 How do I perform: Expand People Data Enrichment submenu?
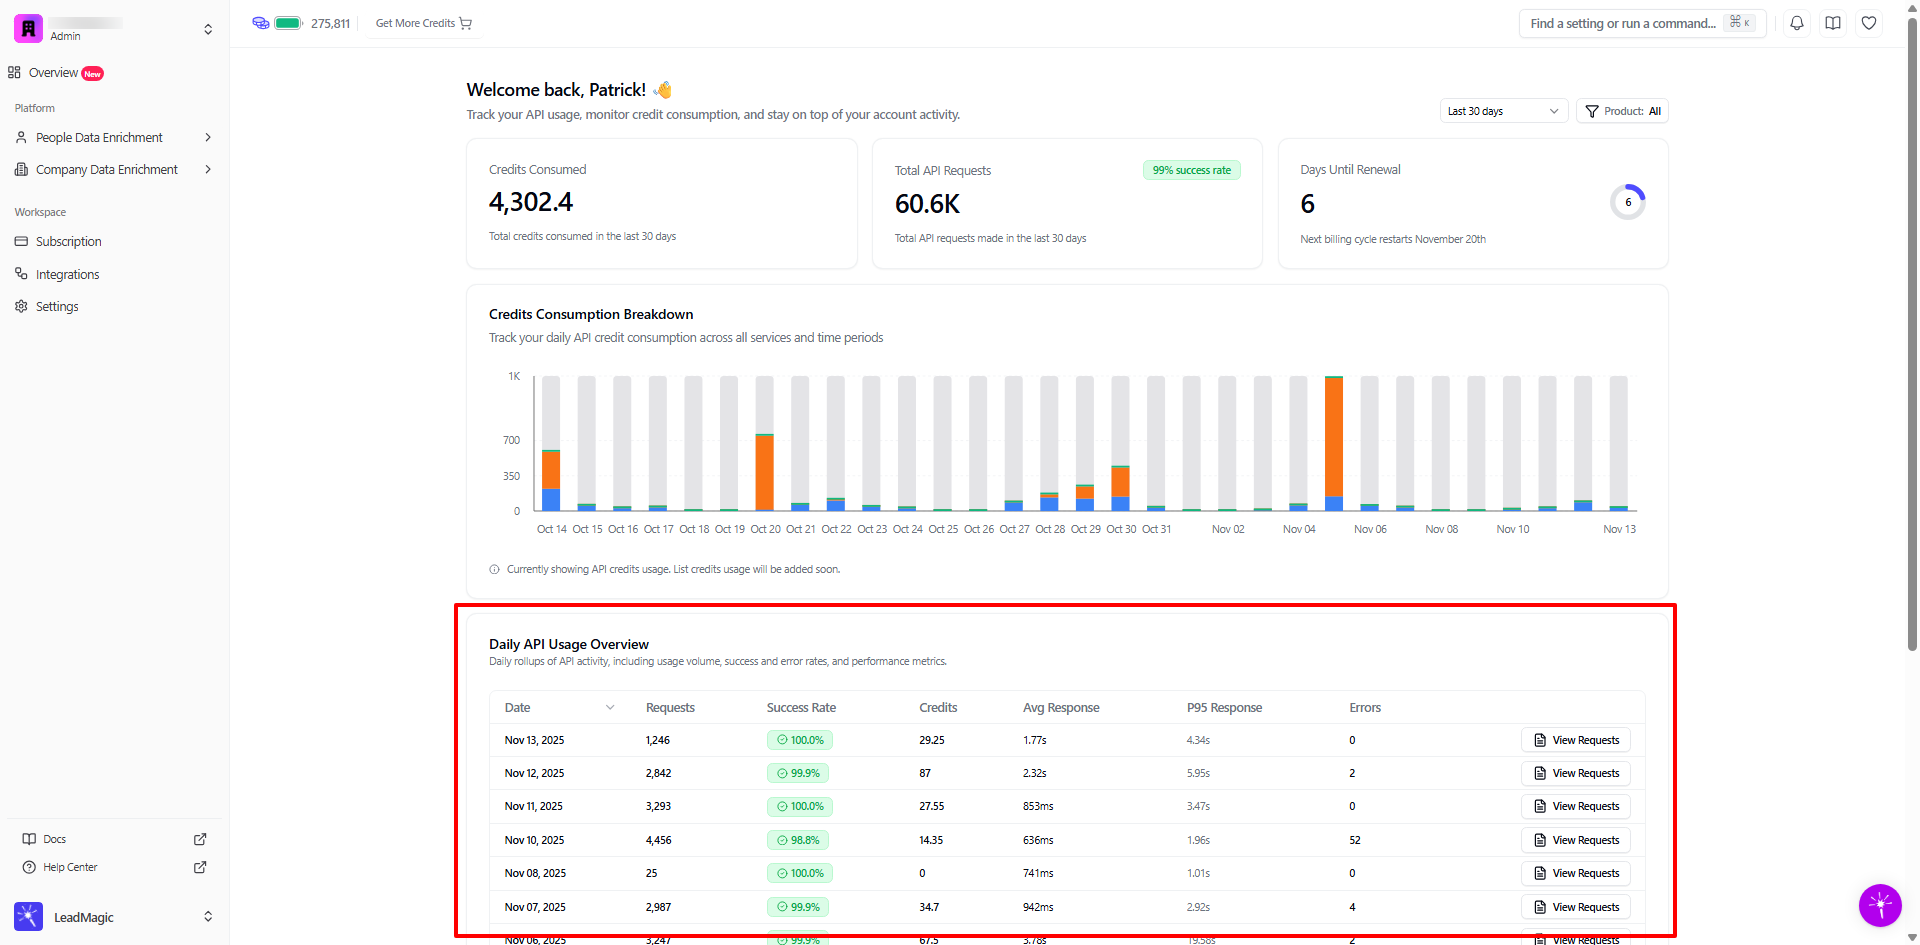click(x=208, y=138)
